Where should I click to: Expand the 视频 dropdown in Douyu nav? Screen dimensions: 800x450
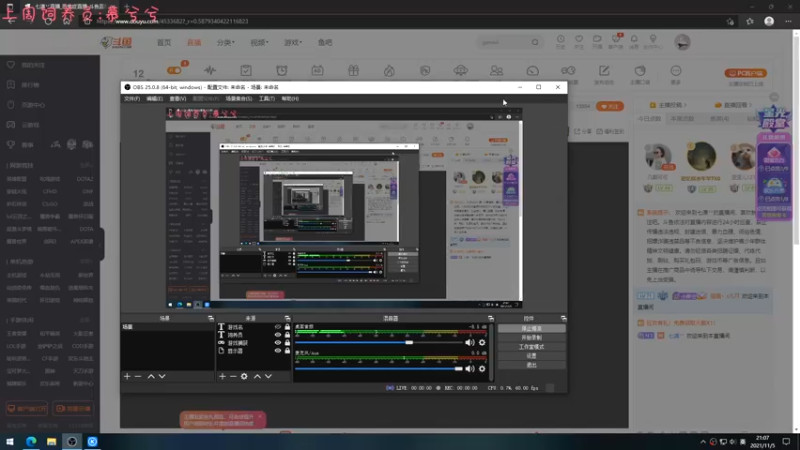click(259, 43)
